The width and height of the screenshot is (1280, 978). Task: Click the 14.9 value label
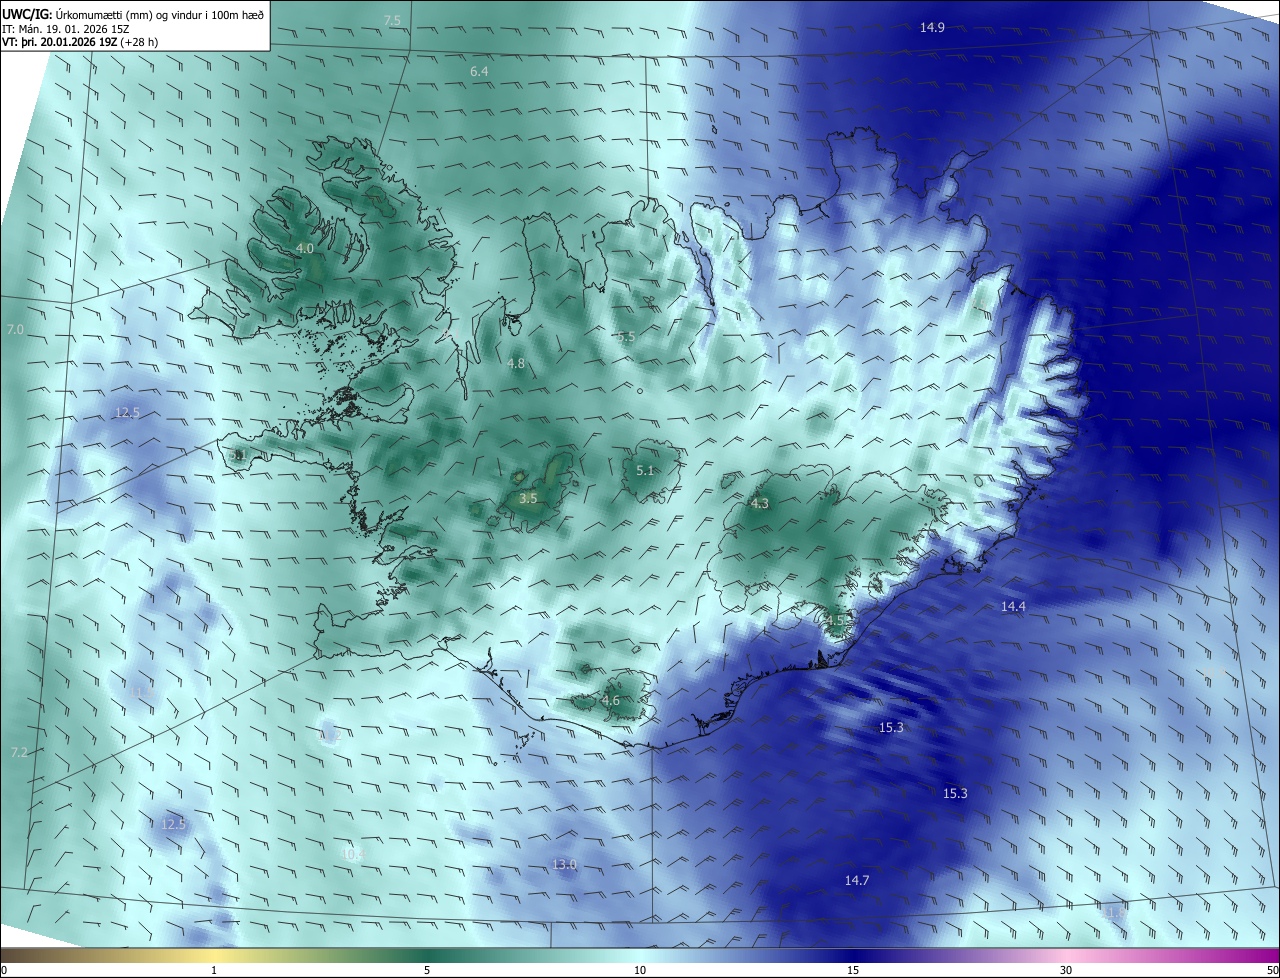tap(932, 27)
